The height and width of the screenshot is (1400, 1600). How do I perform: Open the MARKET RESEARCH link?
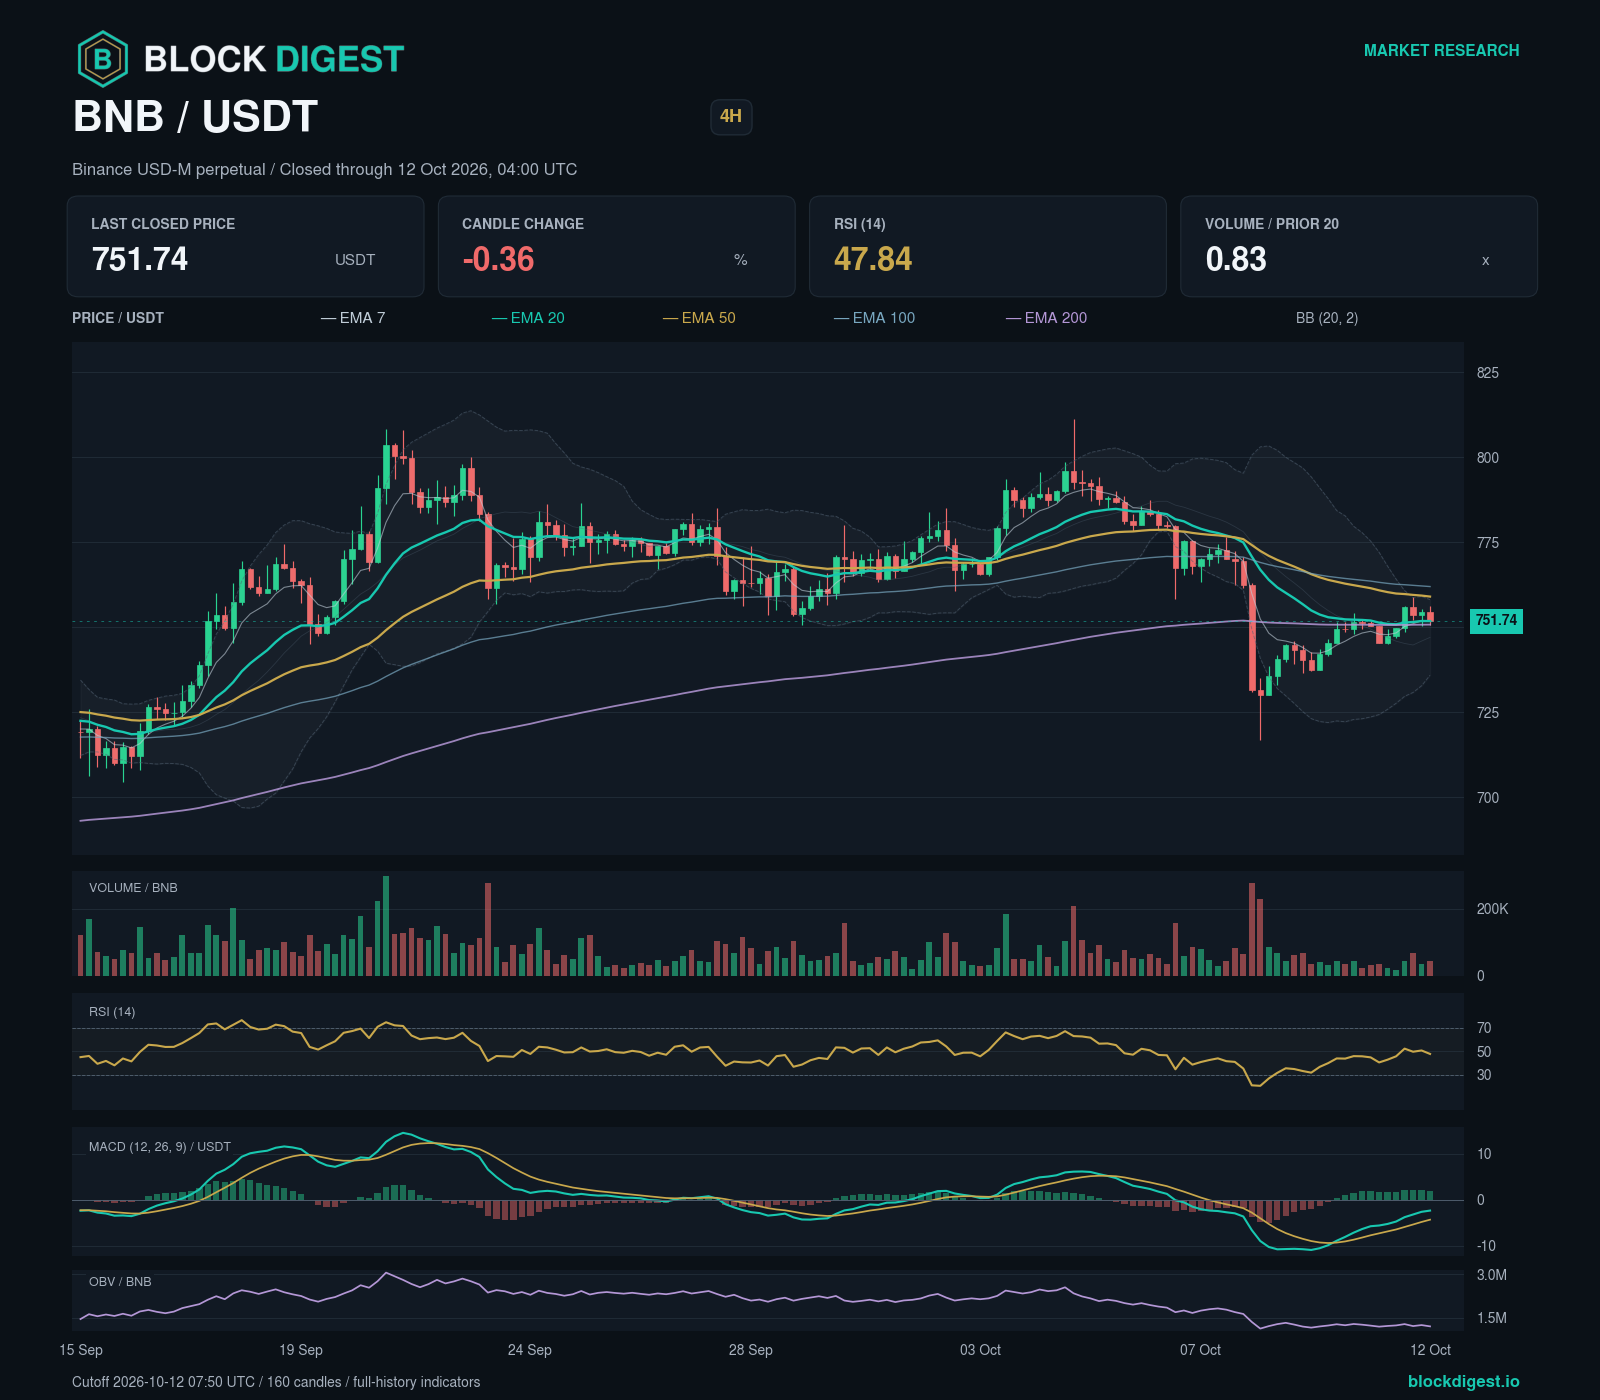click(1441, 50)
